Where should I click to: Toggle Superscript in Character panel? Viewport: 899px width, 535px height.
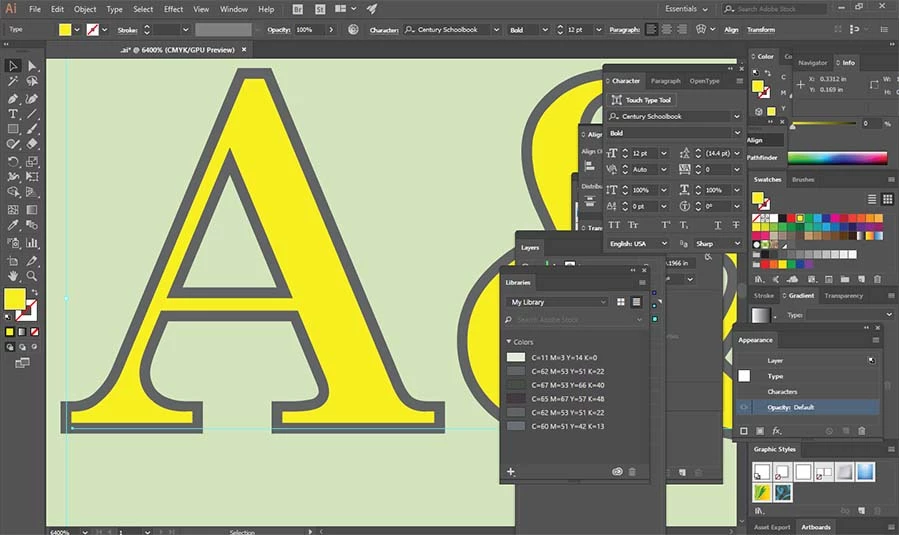[x=666, y=225]
